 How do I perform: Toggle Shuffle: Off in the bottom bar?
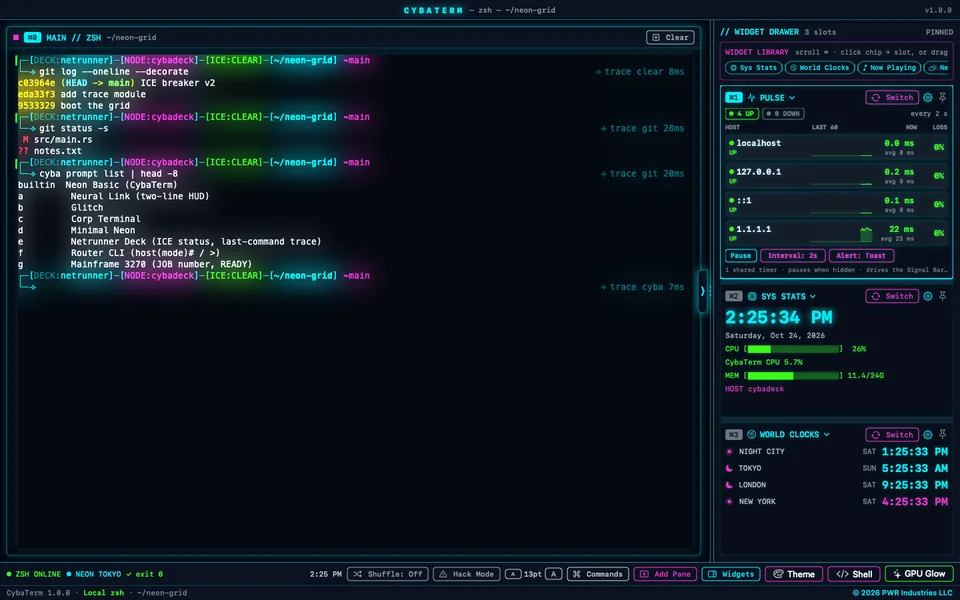pyautogui.click(x=388, y=574)
